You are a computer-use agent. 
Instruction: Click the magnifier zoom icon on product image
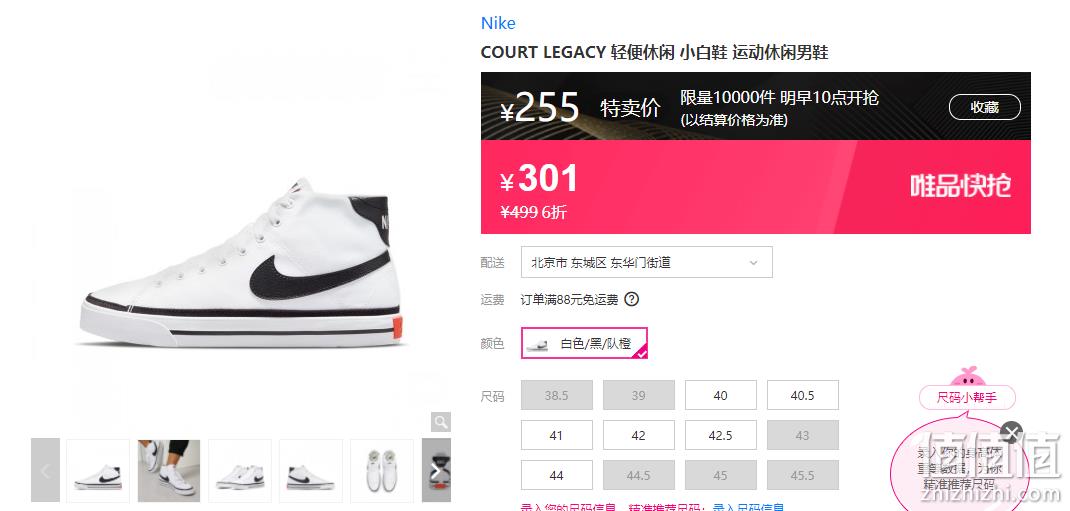tap(441, 422)
